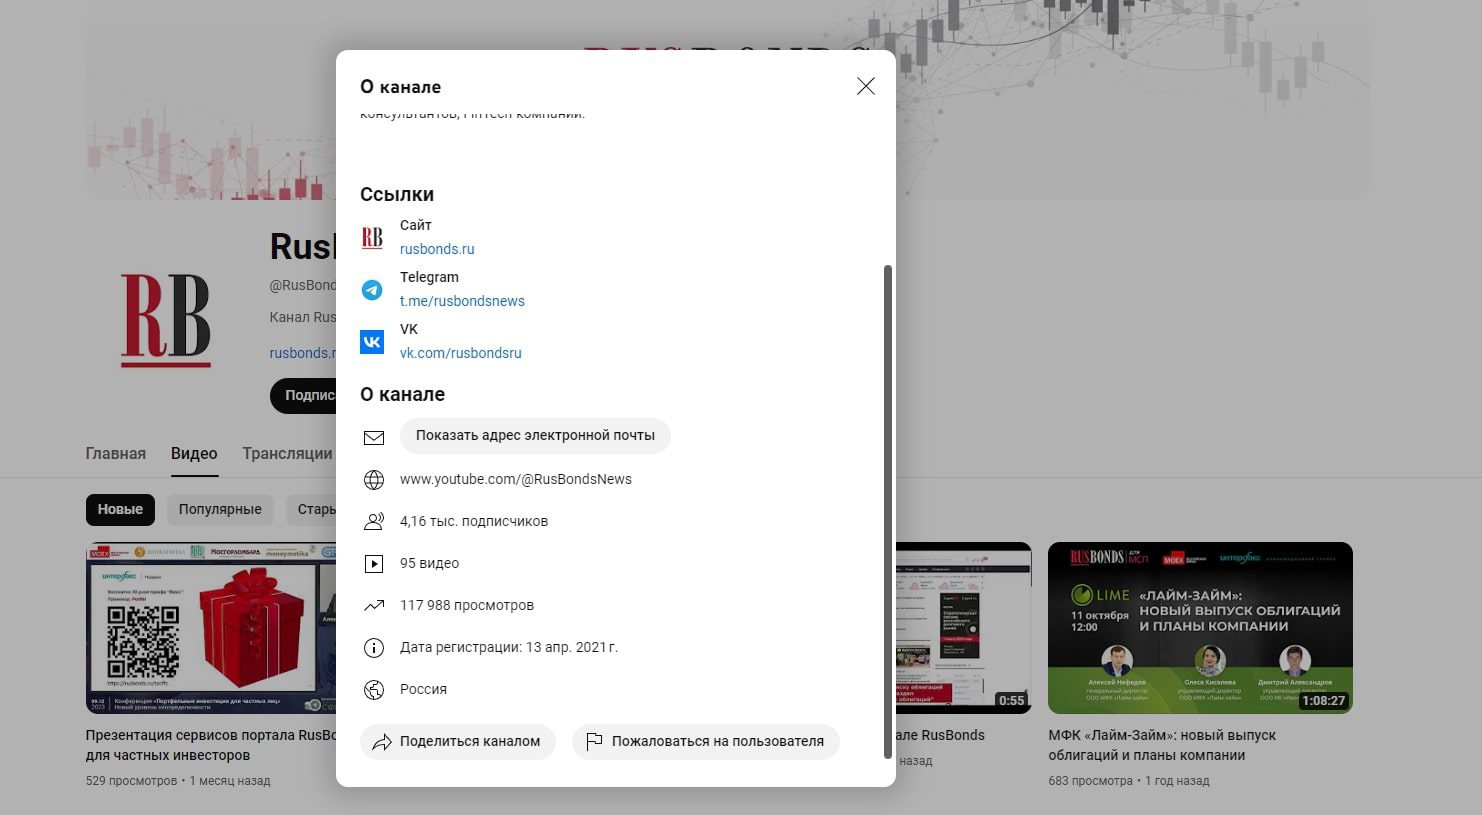Show the channel email address
The image size is (1482, 815).
(x=535, y=436)
